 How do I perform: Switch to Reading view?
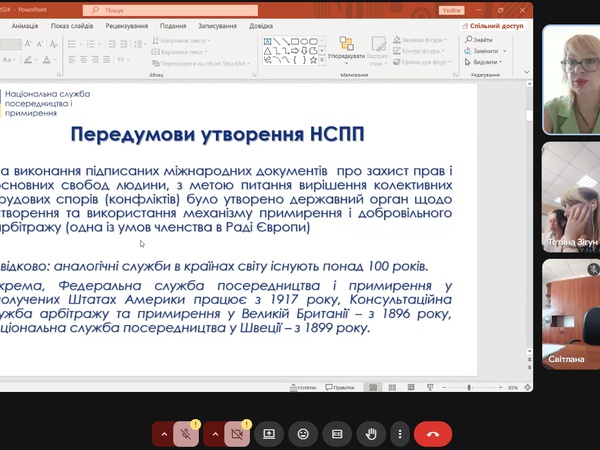tap(411, 387)
